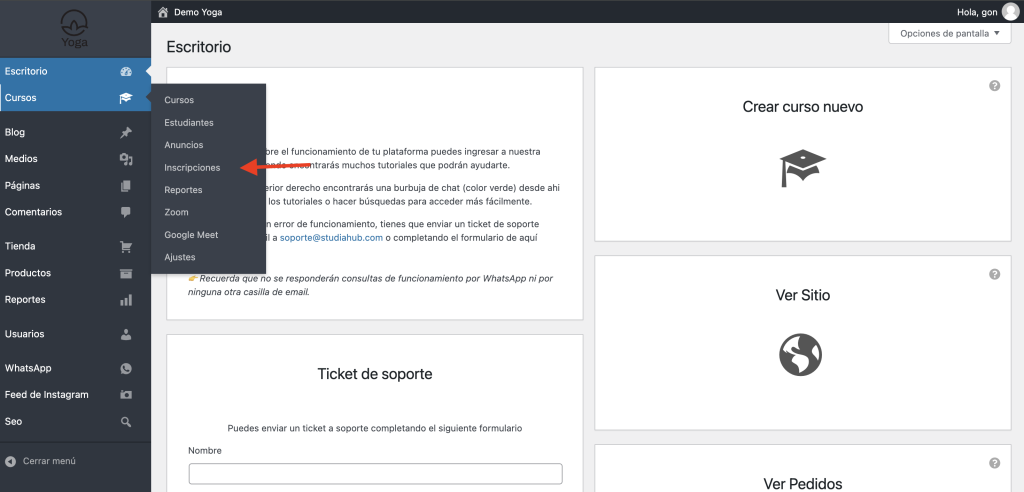Click the Nombre text input field
Image resolution: width=1024 pixels, height=492 pixels.
tap(375, 473)
